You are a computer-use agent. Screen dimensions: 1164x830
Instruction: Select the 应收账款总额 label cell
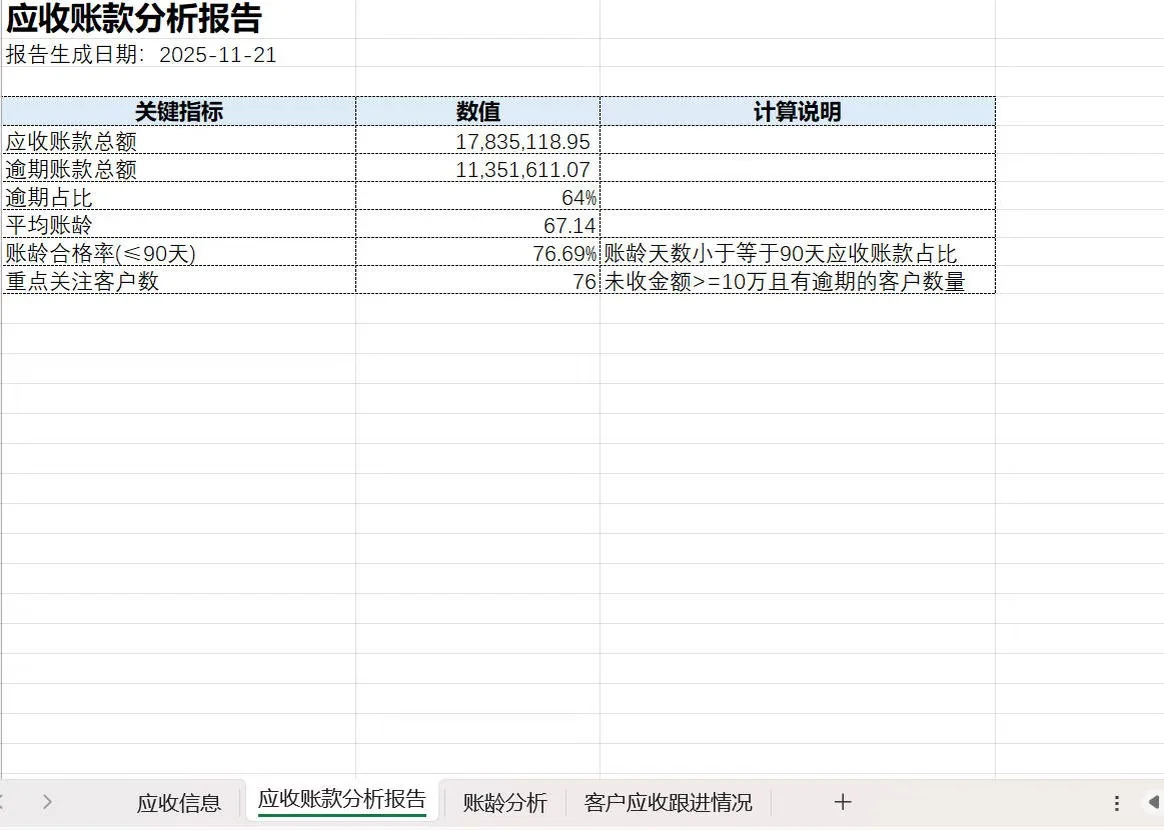click(179, 140)
